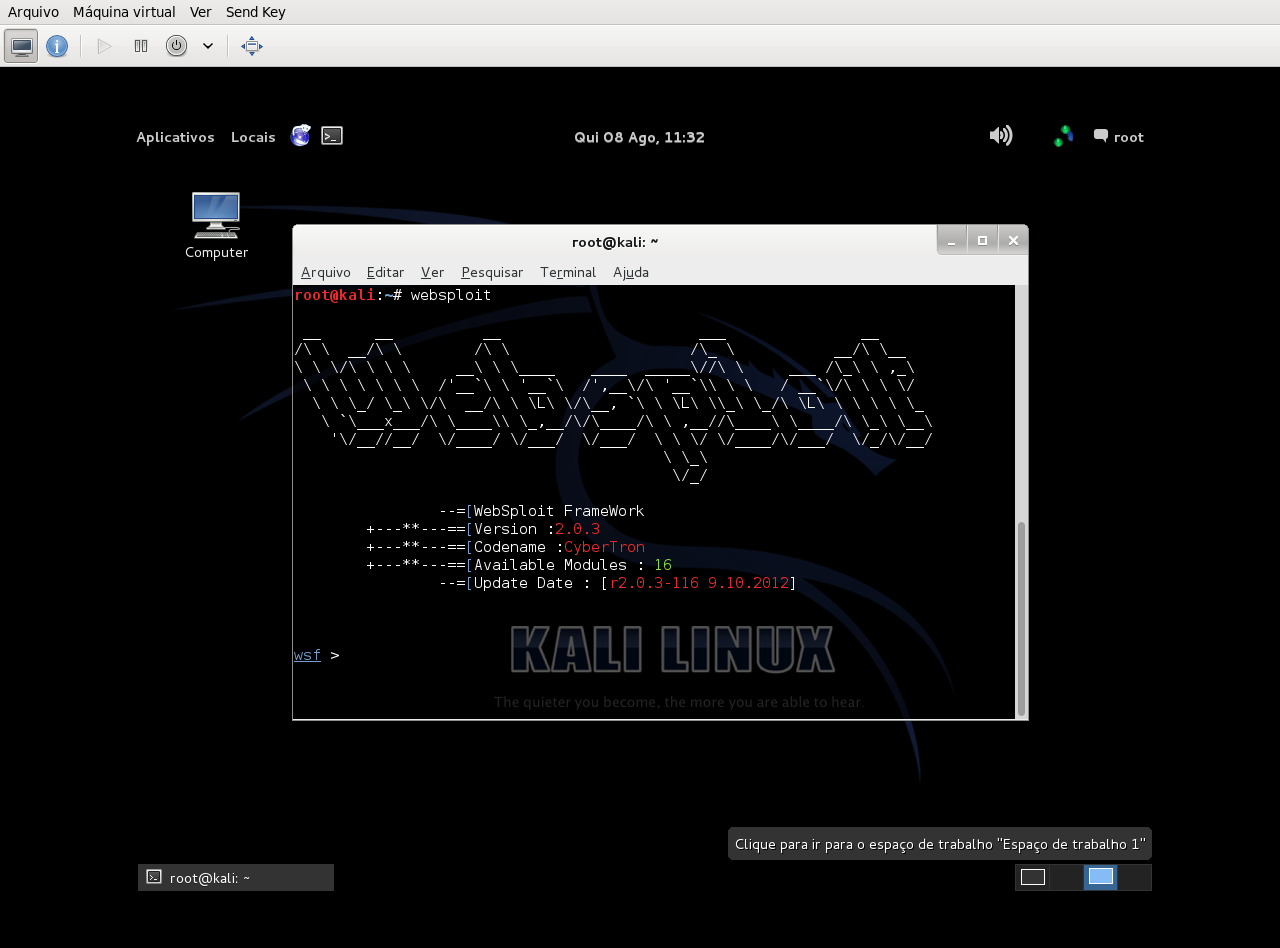Screen dimensions: 1280x948
Task: Open the outer Ver menu
Action: click(200, 12)
